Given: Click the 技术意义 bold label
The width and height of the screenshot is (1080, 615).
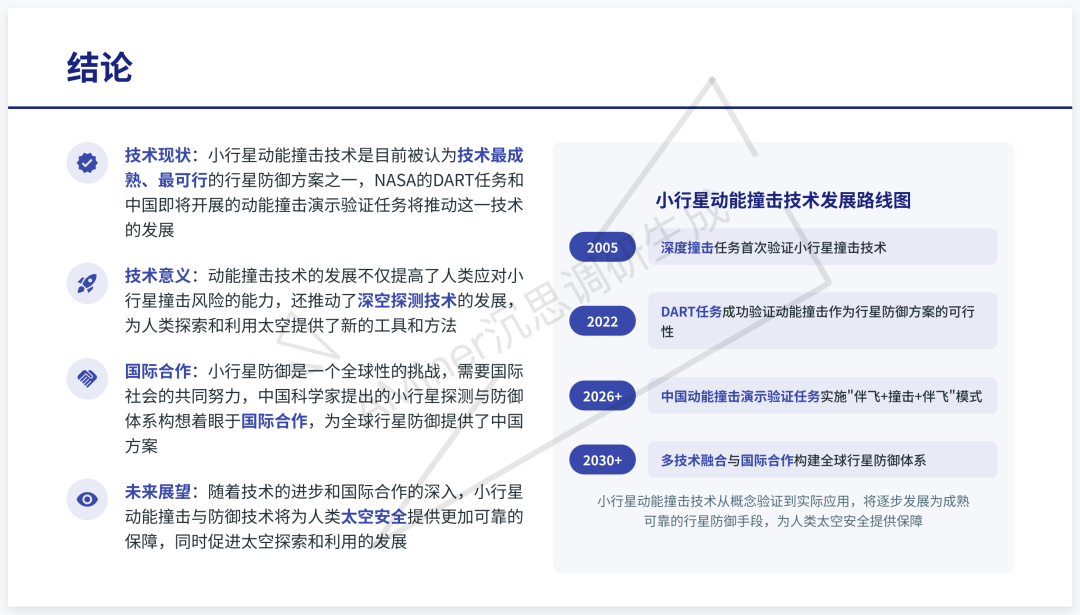Looking at the screenshot, I should tap(158, 275).
